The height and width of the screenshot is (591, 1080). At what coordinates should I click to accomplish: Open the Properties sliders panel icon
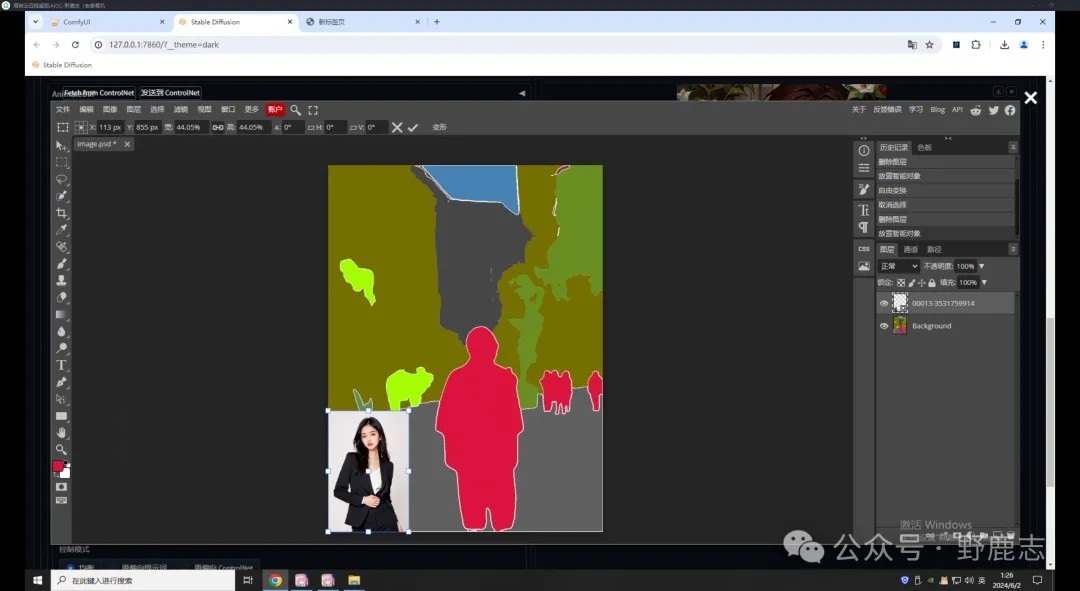pyautogui.click(x=864, y=167)
